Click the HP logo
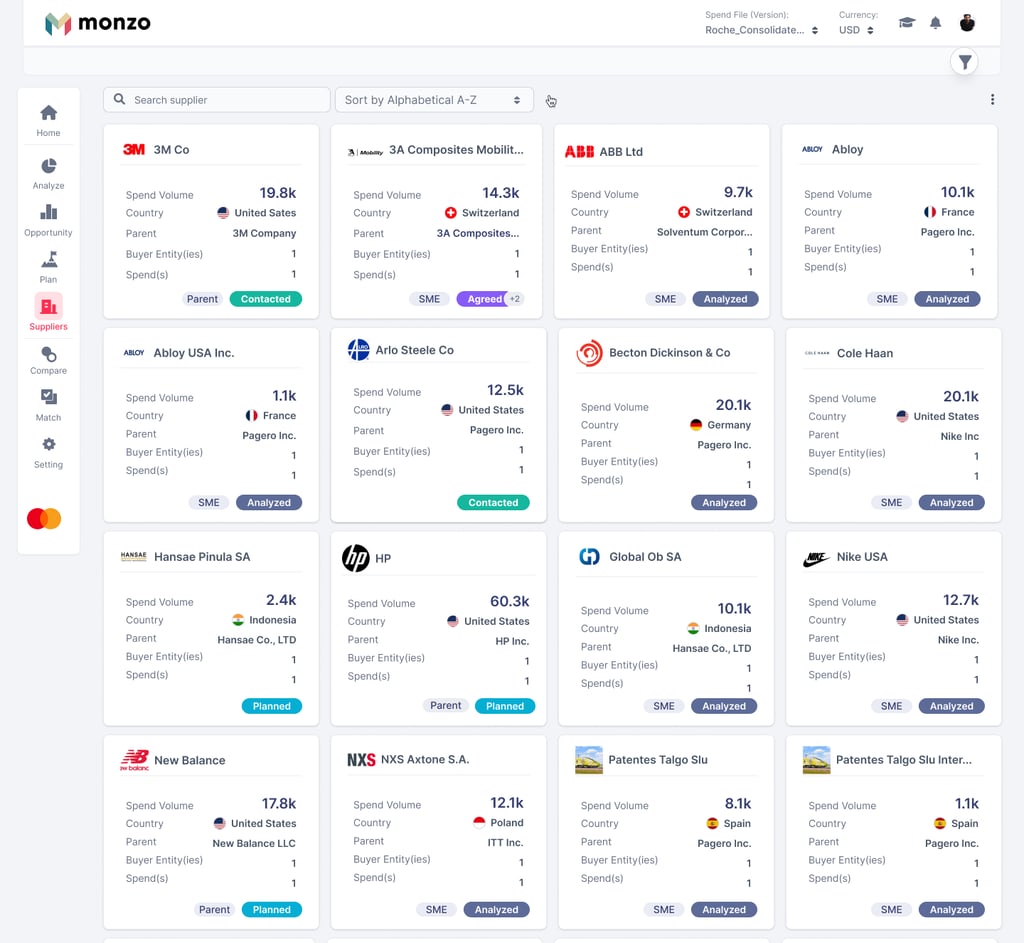 coord(356,558)
